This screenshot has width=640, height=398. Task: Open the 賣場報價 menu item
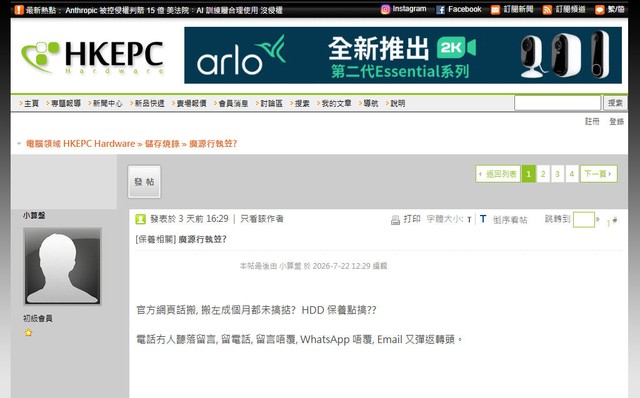click(x=191, y=103)
